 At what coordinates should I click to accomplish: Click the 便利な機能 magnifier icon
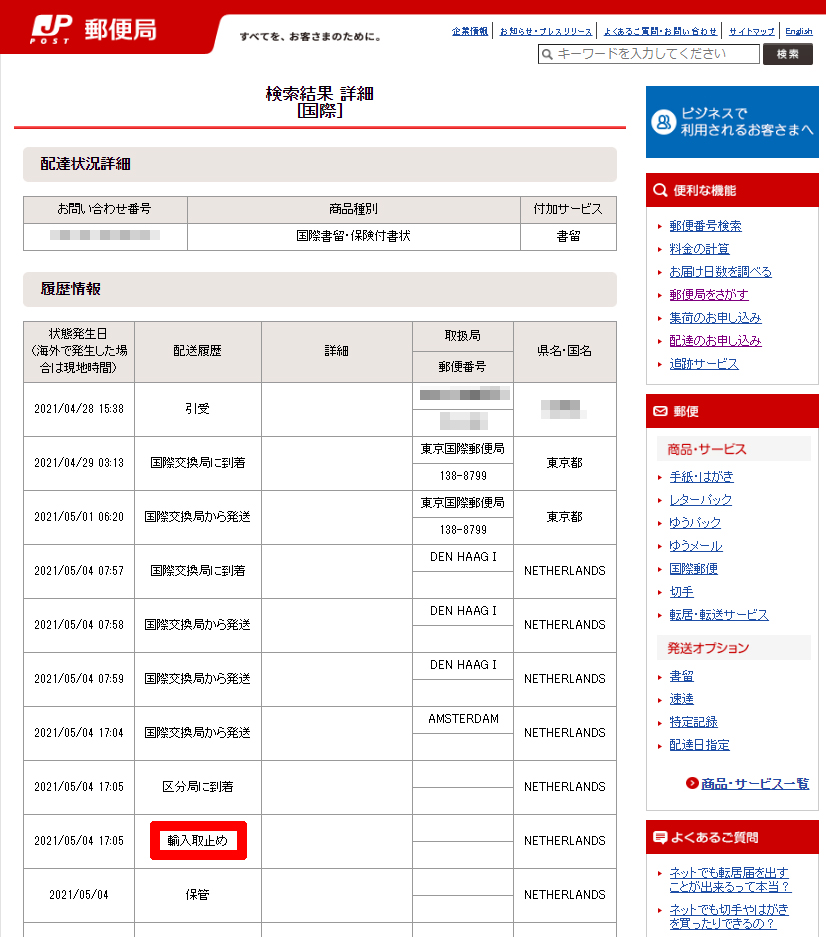pos(660,190)
